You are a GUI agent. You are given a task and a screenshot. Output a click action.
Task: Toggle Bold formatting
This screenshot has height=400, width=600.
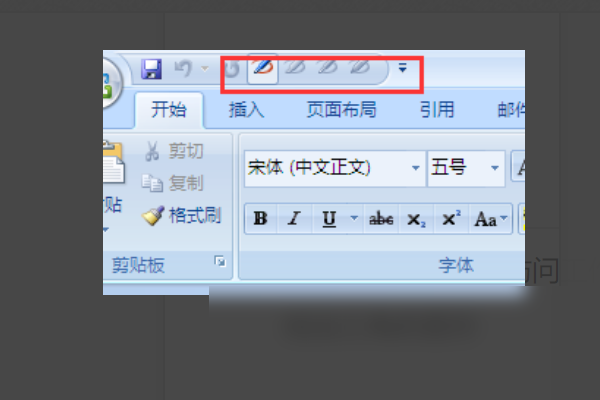tap(261, 219)
